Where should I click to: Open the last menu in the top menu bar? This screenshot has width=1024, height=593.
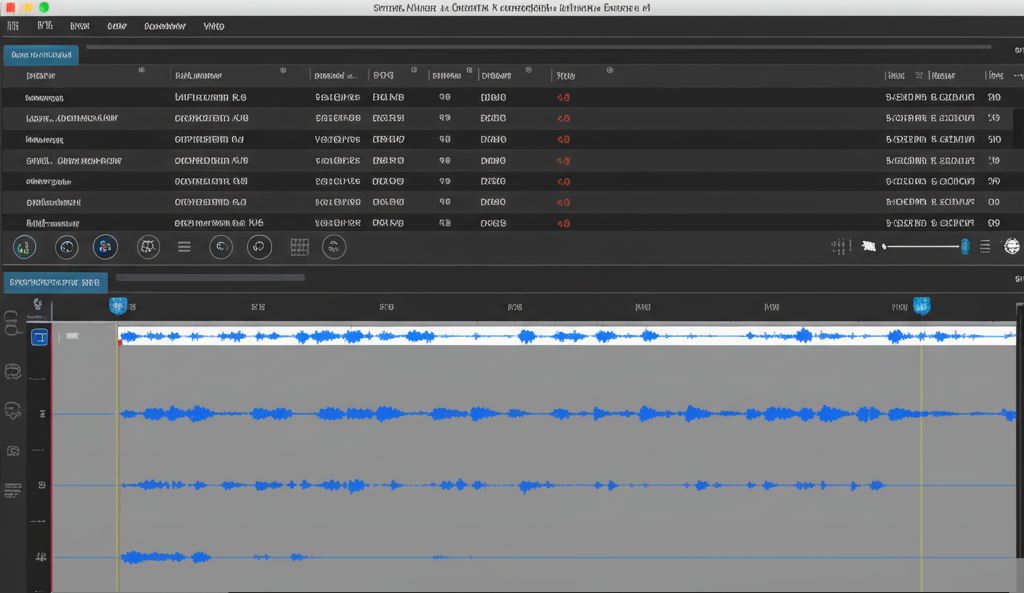[213, 26]
